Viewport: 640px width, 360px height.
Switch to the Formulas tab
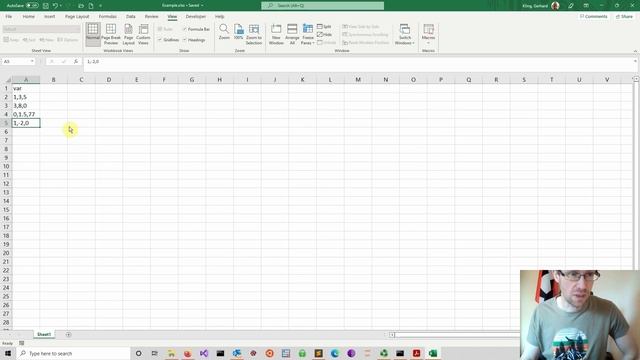tap(108, 17)
